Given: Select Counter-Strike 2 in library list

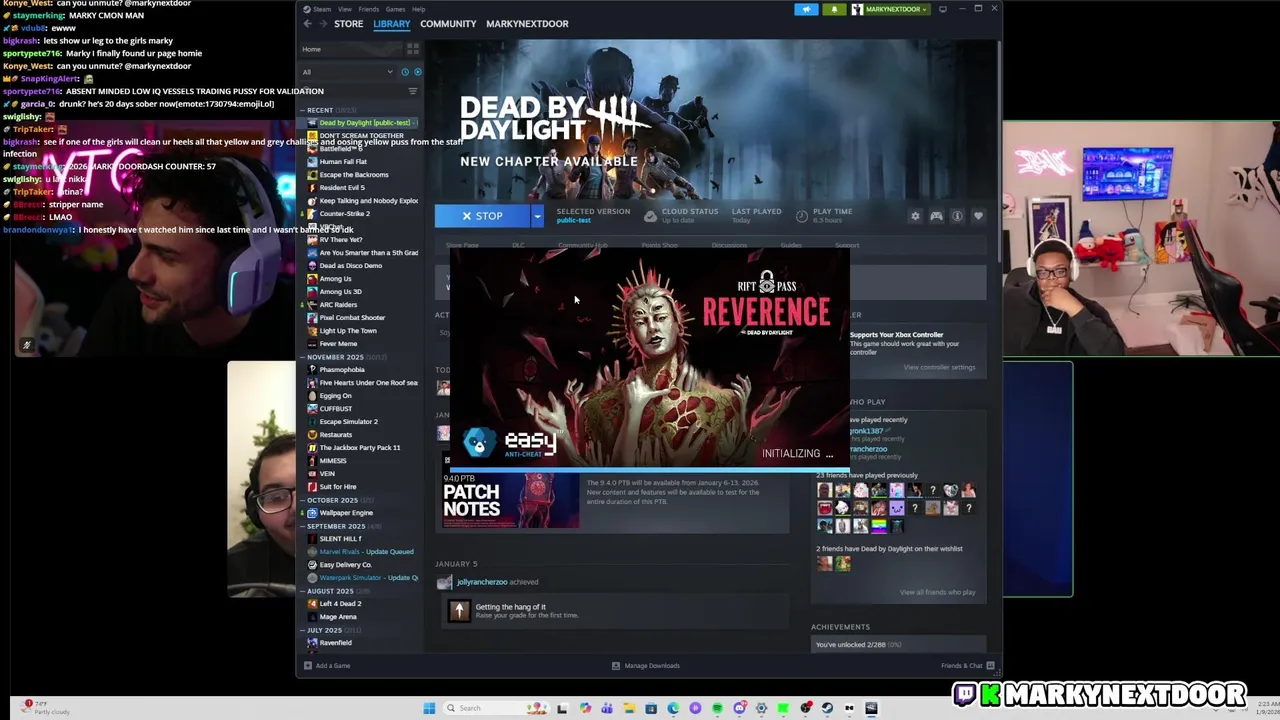Looking at the screenshot, I should point(344,214).
